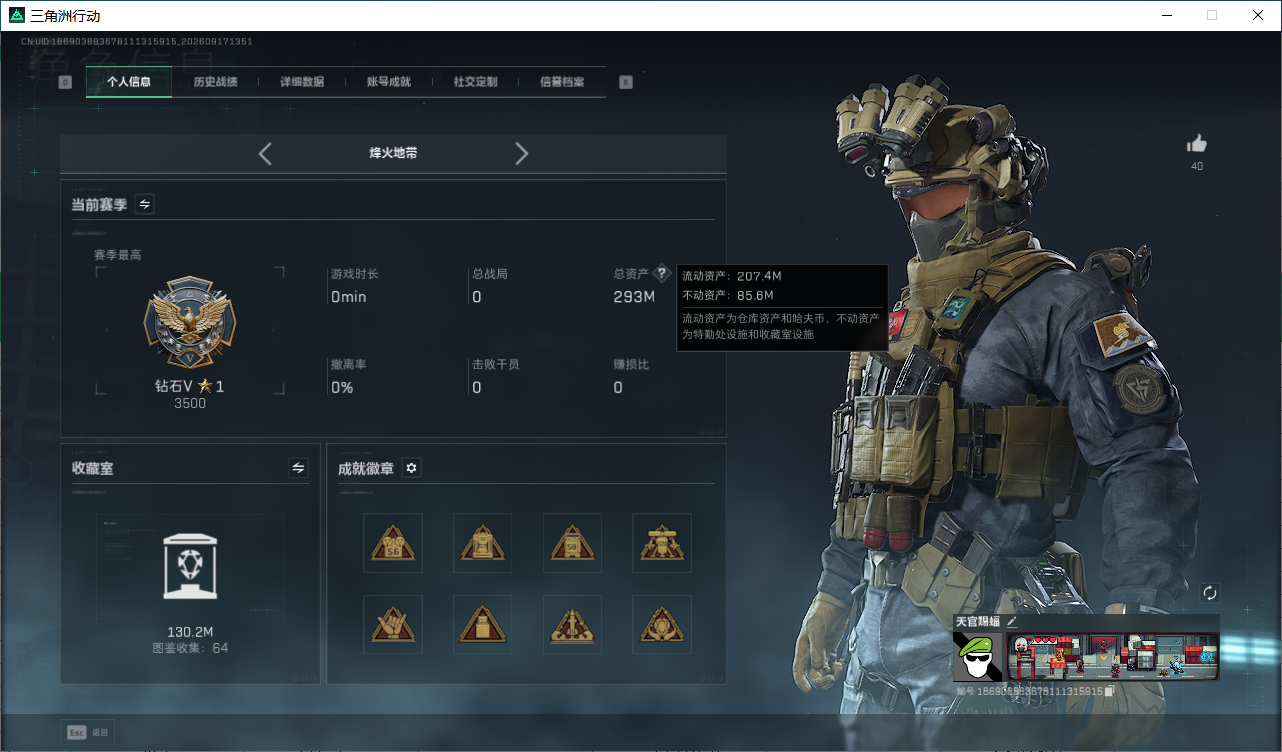Screen dimensions: 1282x752
Task: Minimize the 三角洲行动 window
Action: (1166, 16)
